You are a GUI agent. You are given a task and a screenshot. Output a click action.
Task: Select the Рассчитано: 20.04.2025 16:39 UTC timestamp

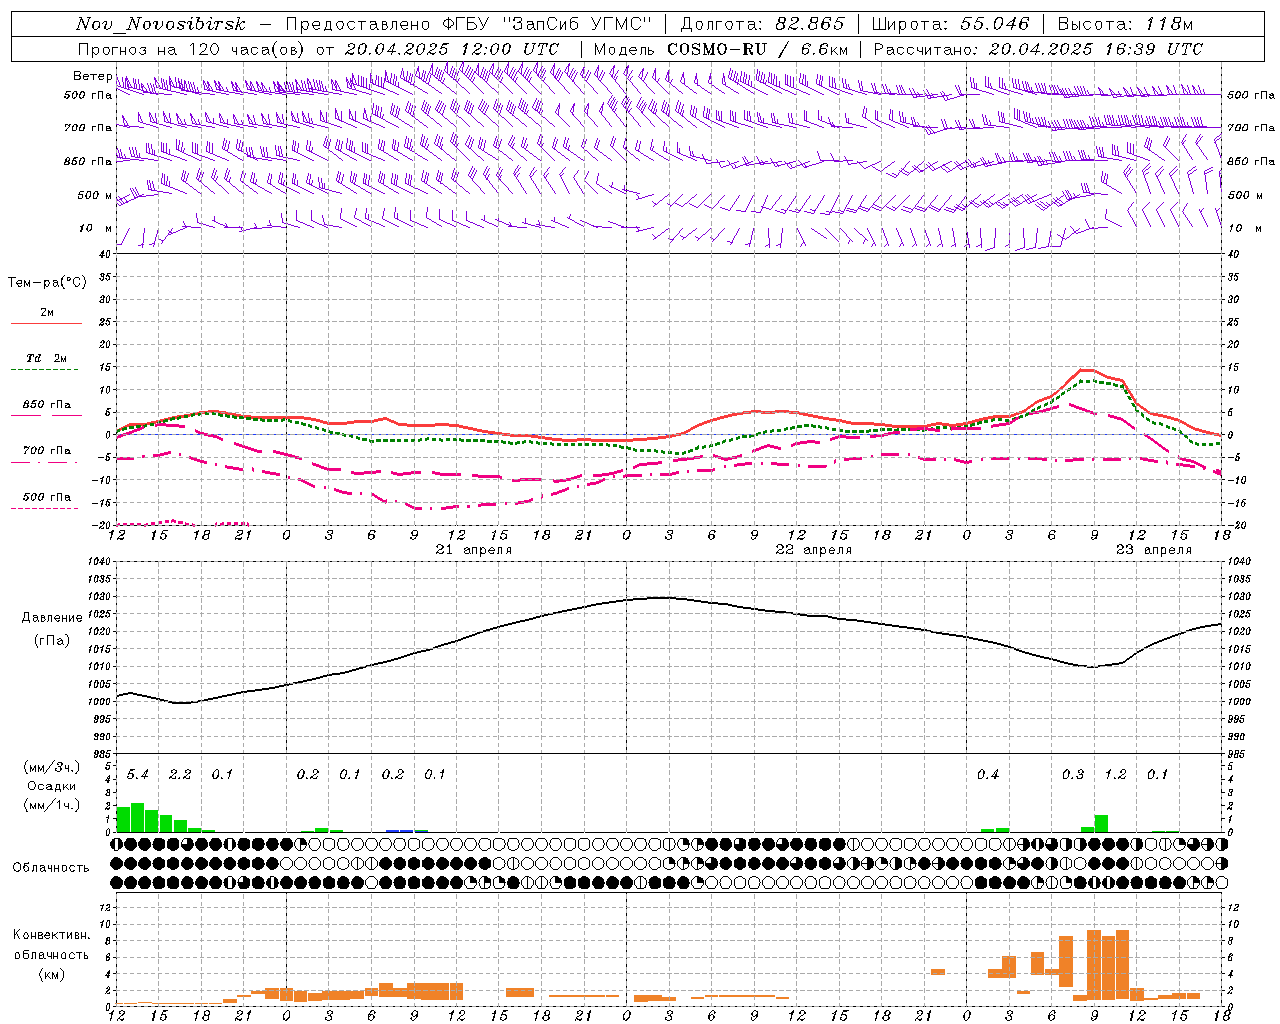tap(1038, 48)
